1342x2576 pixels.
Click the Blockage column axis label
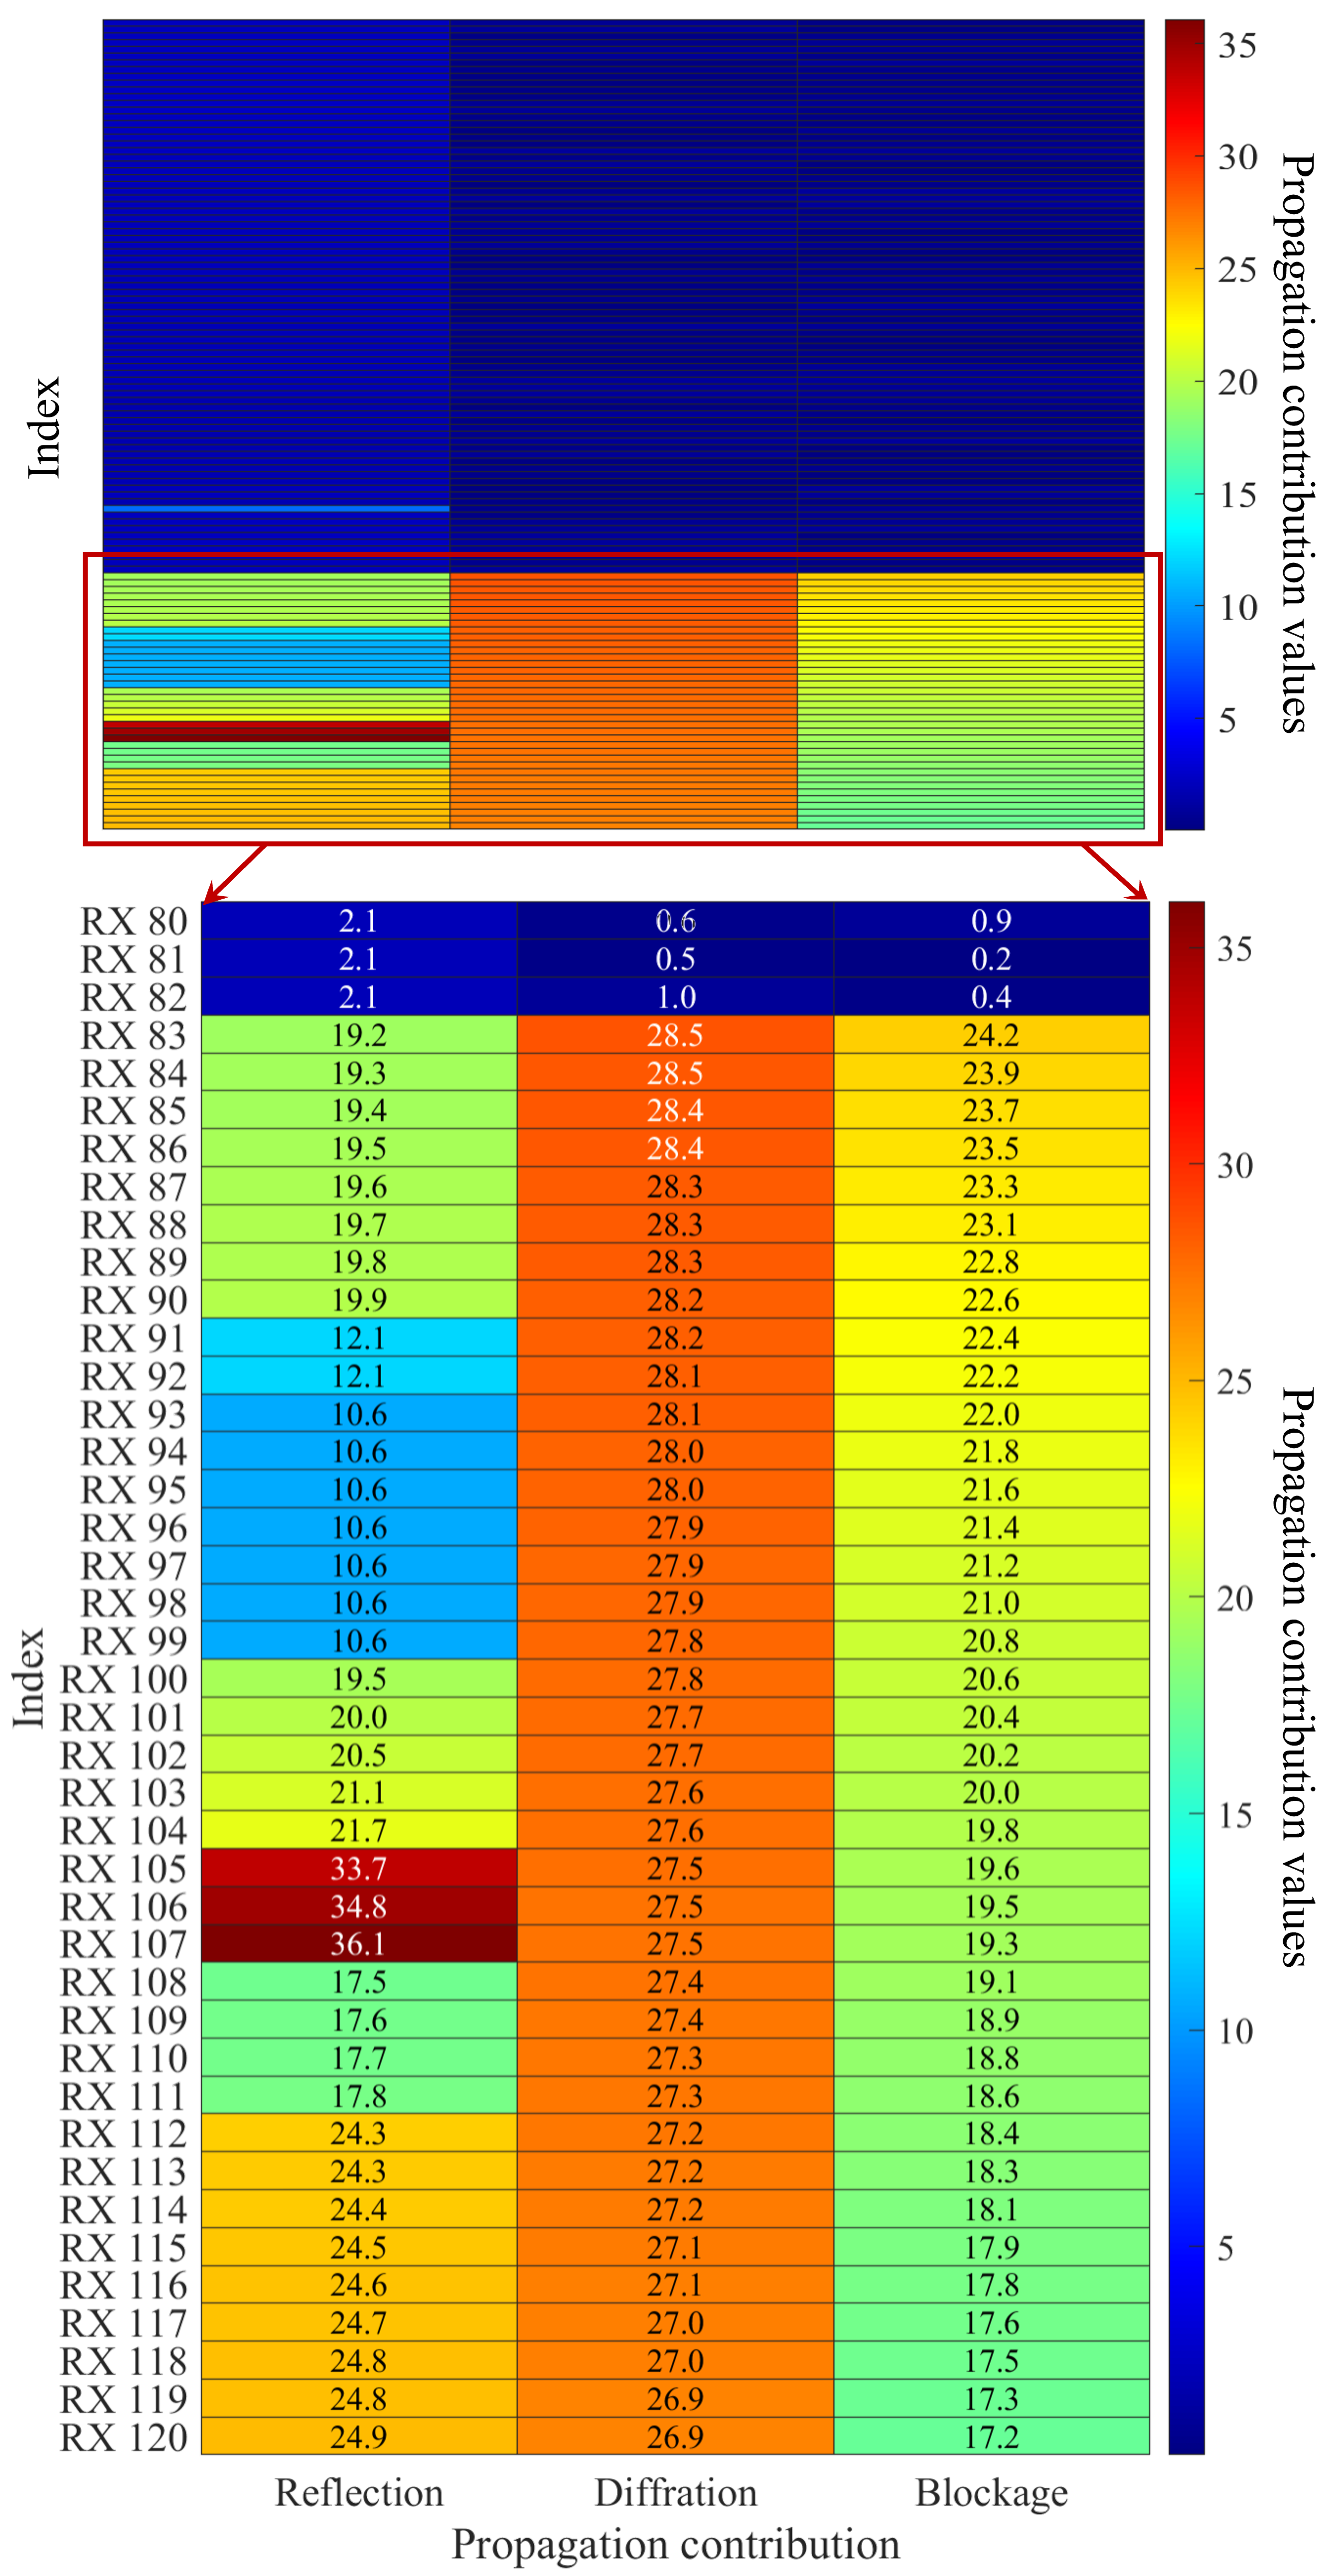click(x=991, y=2493)
